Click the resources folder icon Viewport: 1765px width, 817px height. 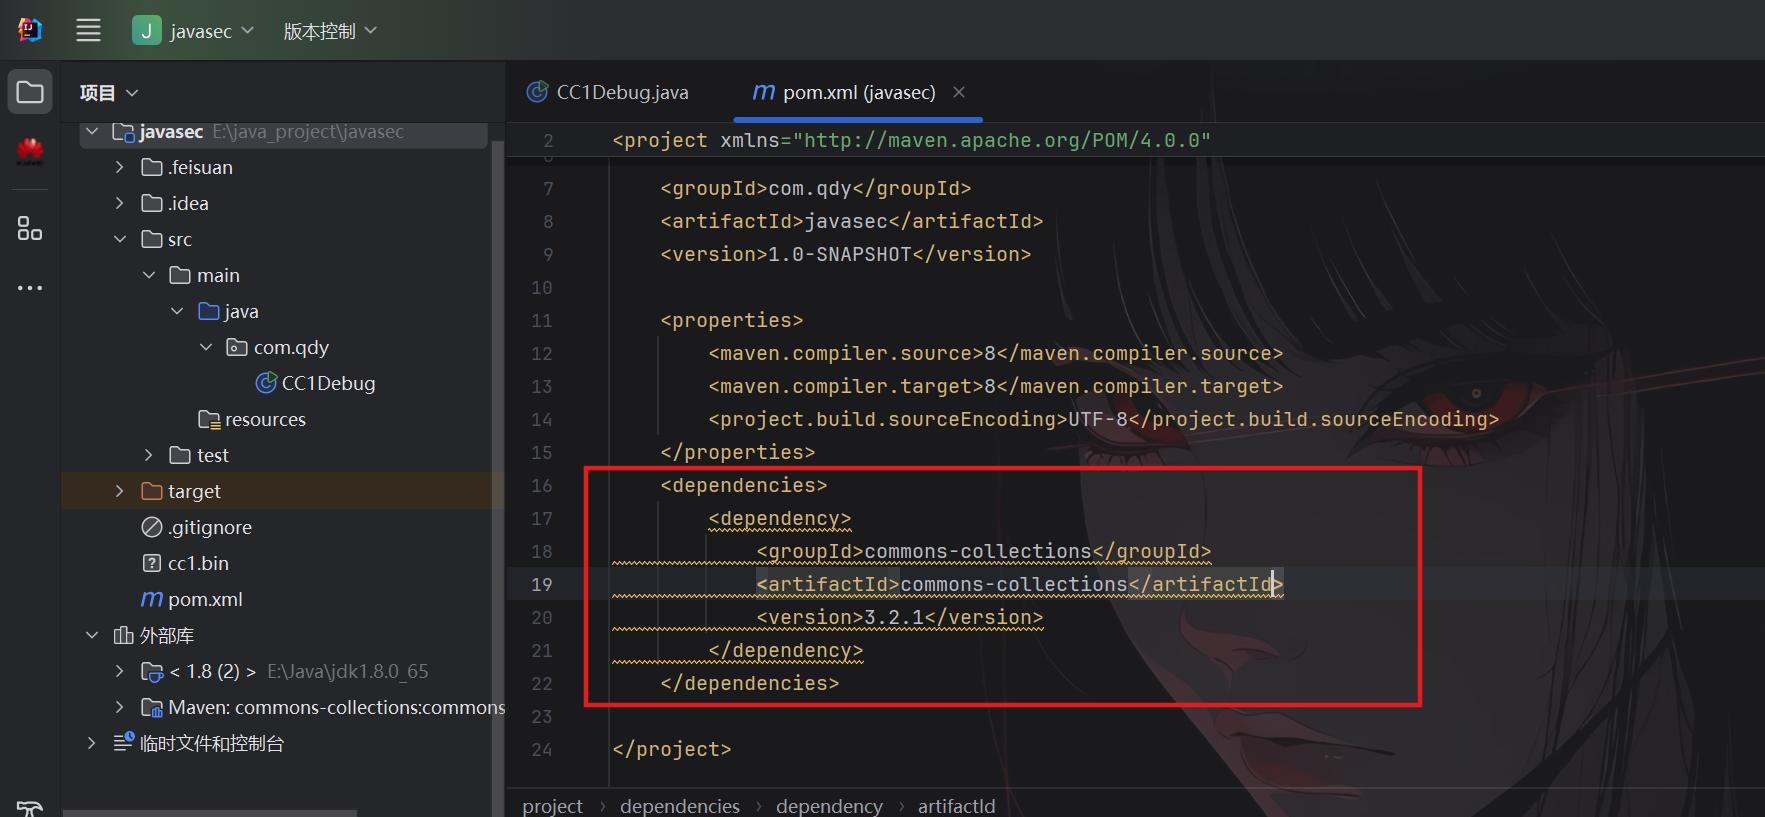209,419
